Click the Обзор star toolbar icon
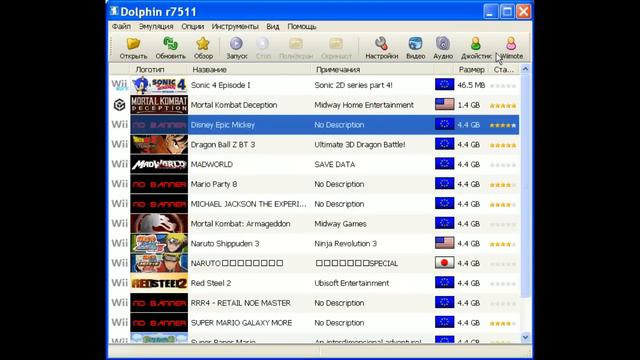This screenshot has width=640, height=360. click(x=203, y=43)
